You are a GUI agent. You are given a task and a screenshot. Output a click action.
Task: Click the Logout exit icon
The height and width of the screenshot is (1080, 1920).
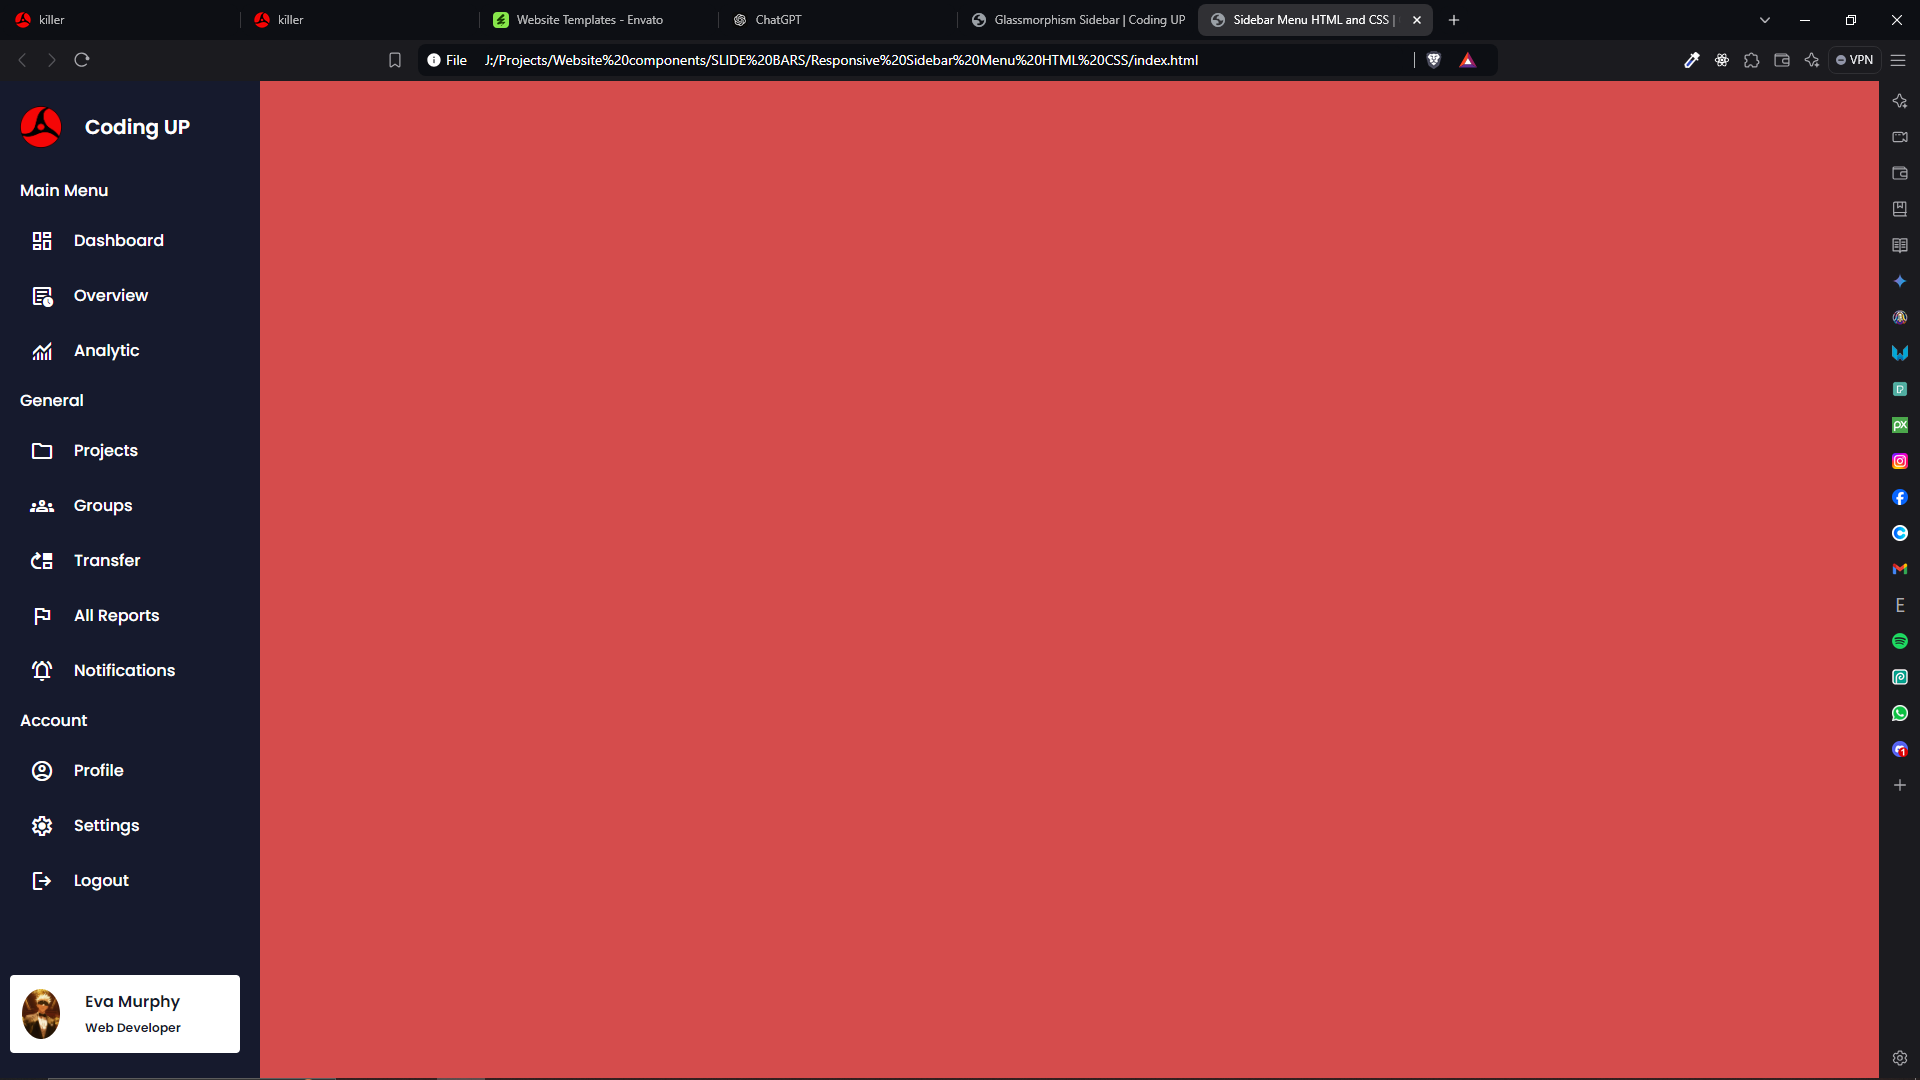(x=42, y=881)
